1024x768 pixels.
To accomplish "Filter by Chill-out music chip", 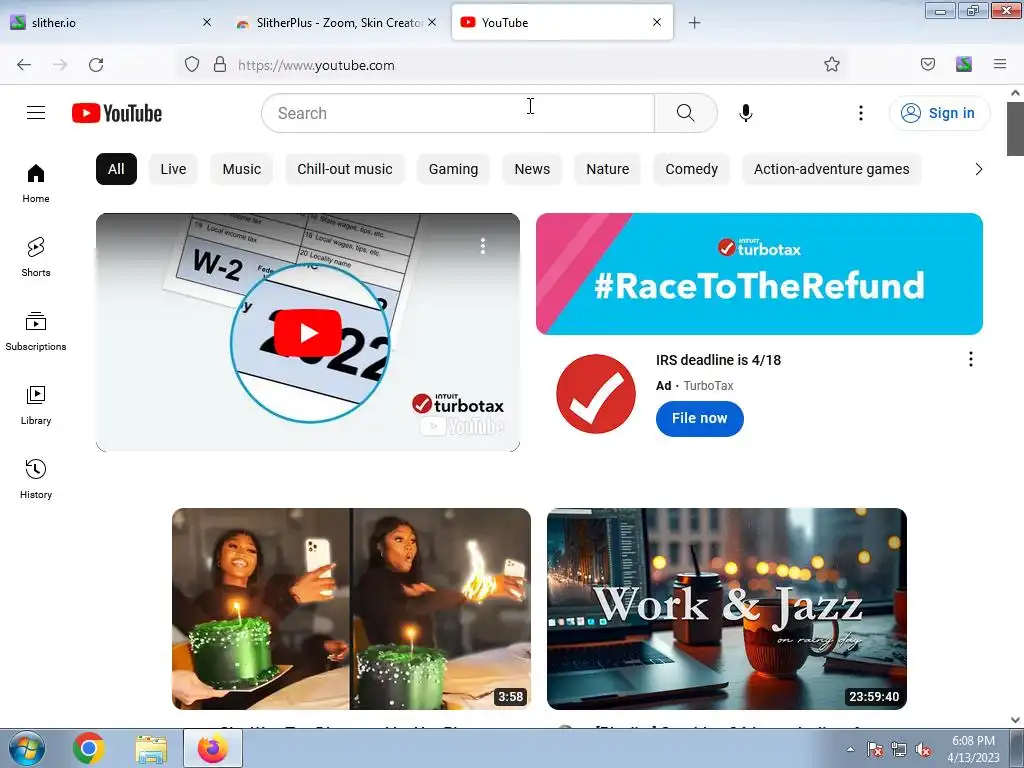I will pos(345,169).
